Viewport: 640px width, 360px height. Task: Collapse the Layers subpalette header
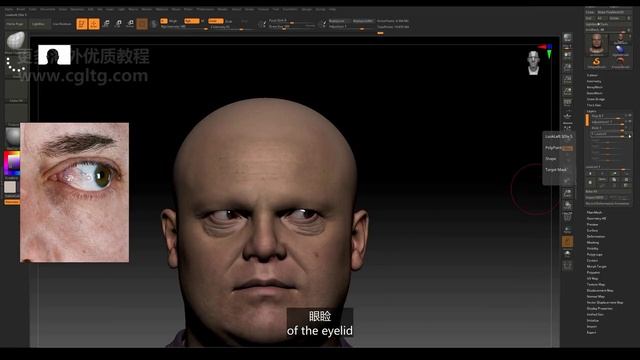[x=591, y=111]
